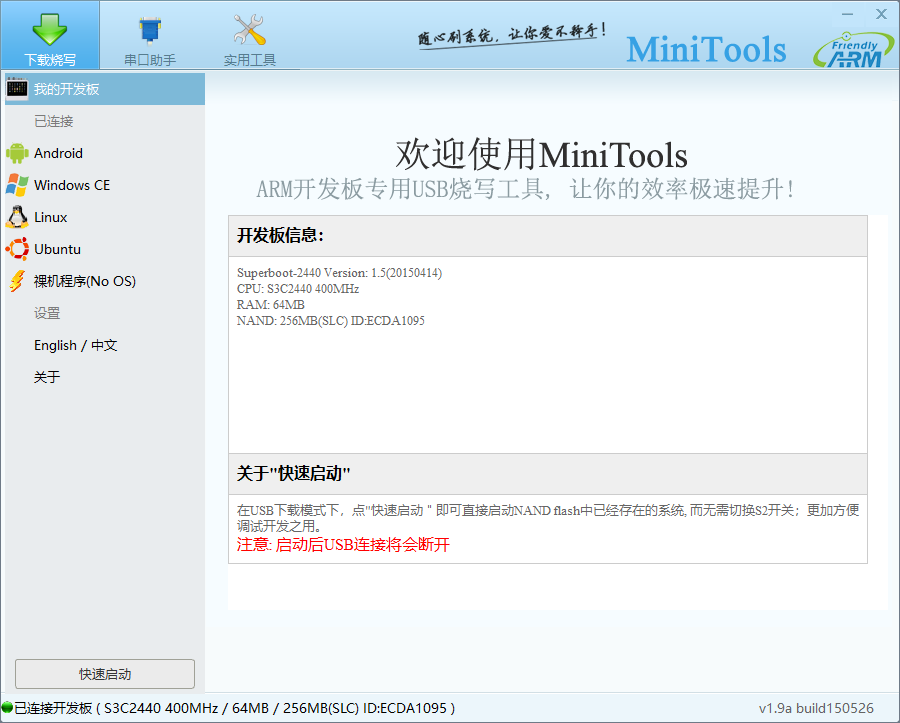Select the Linux sidebar entry

pyautogui.click(x=104, y=217)
